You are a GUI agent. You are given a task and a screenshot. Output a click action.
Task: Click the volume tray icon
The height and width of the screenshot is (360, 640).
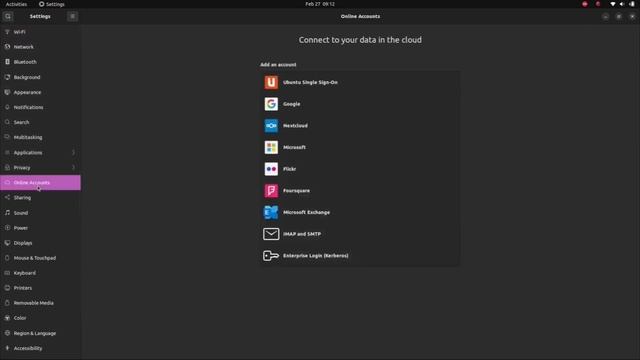pyautogui.click(x=622, y=4)
